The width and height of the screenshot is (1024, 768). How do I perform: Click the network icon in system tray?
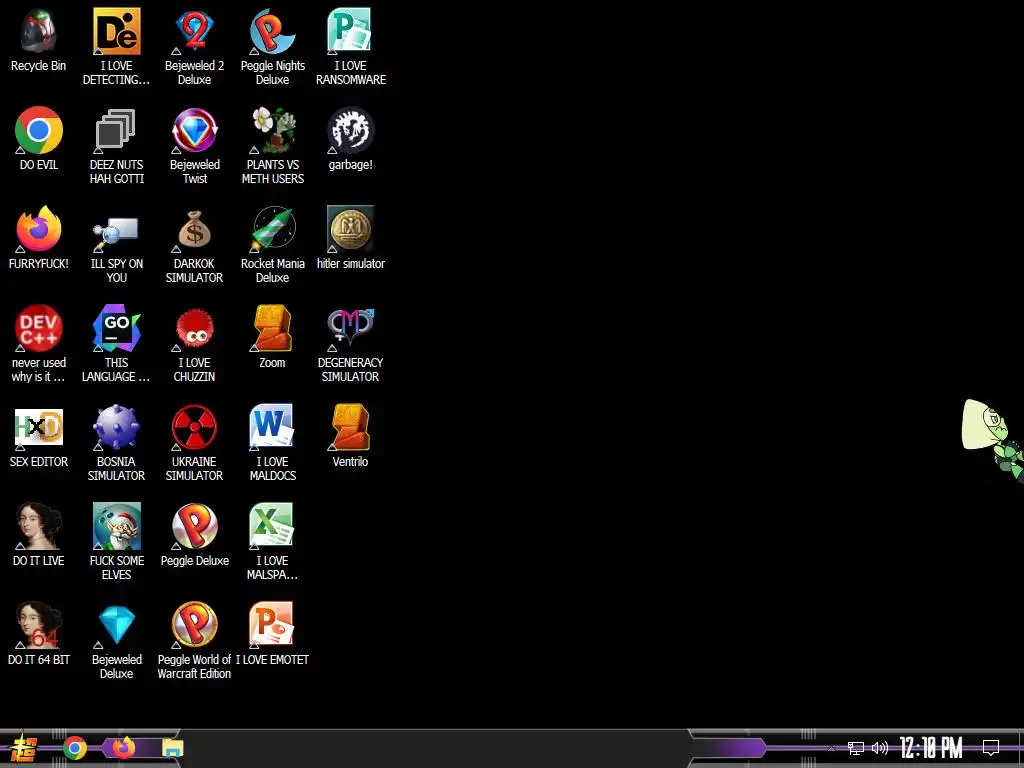(856, 748)
